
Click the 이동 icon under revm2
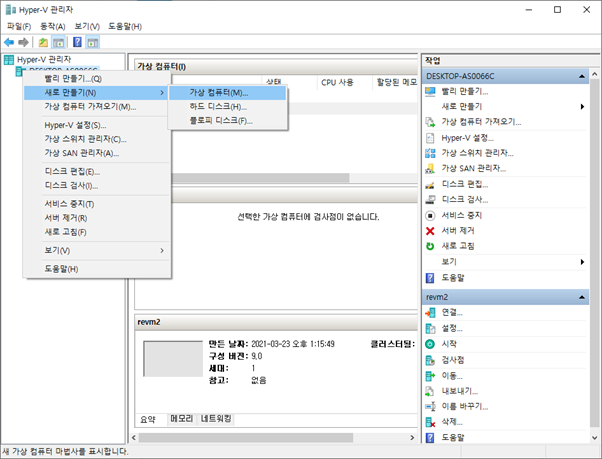pos(430,376)
